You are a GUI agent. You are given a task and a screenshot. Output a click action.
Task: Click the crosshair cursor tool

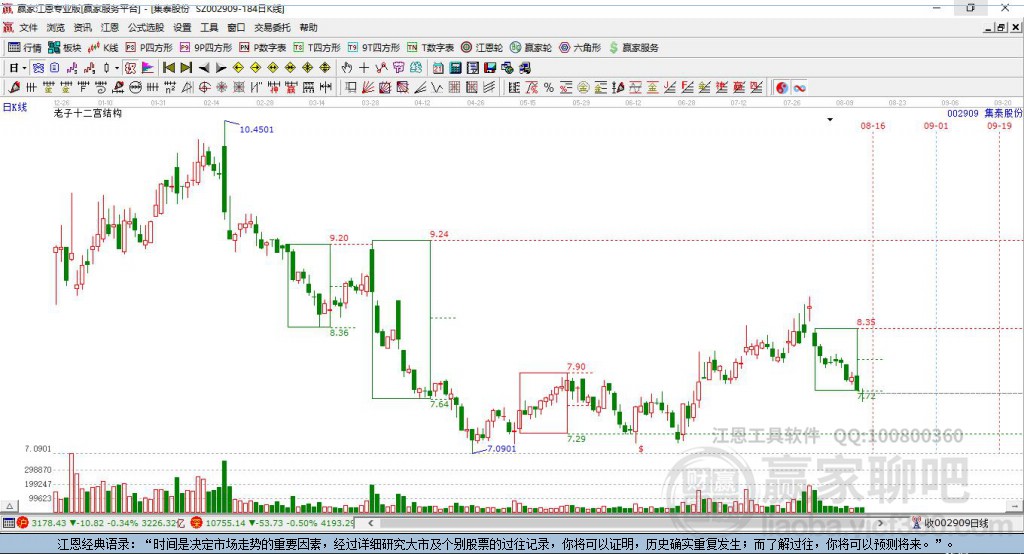[x=364, y=68]
